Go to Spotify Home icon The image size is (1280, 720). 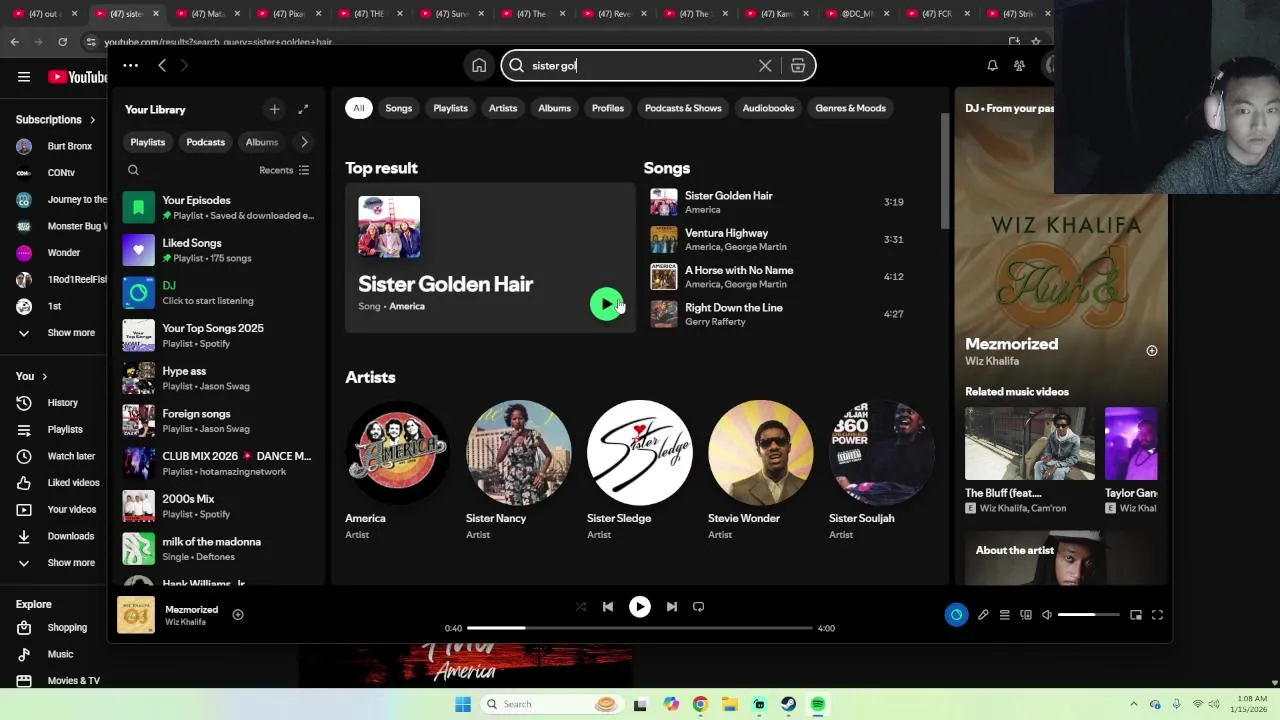click(479, 66)
